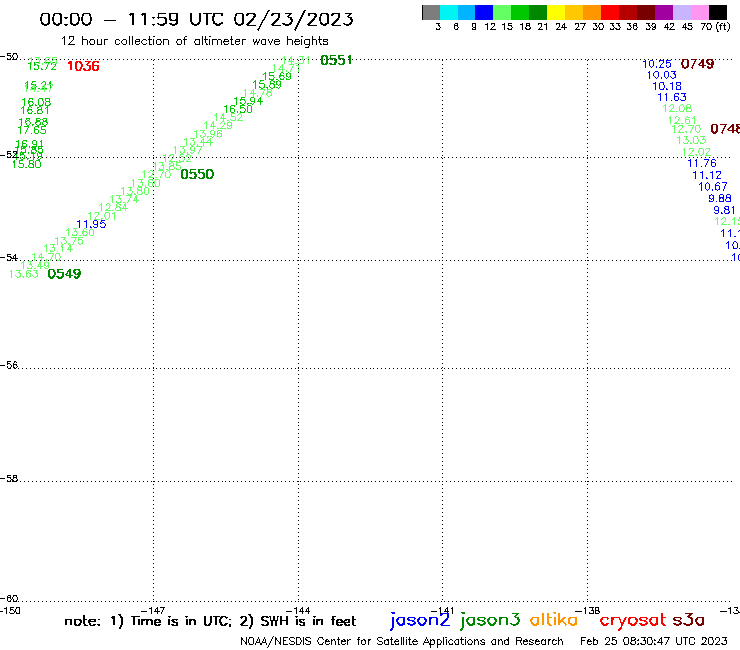This screenshot has width=740, height=650.
Task: Click the blue '11.95' wave height value
Action: click(91, 224)
